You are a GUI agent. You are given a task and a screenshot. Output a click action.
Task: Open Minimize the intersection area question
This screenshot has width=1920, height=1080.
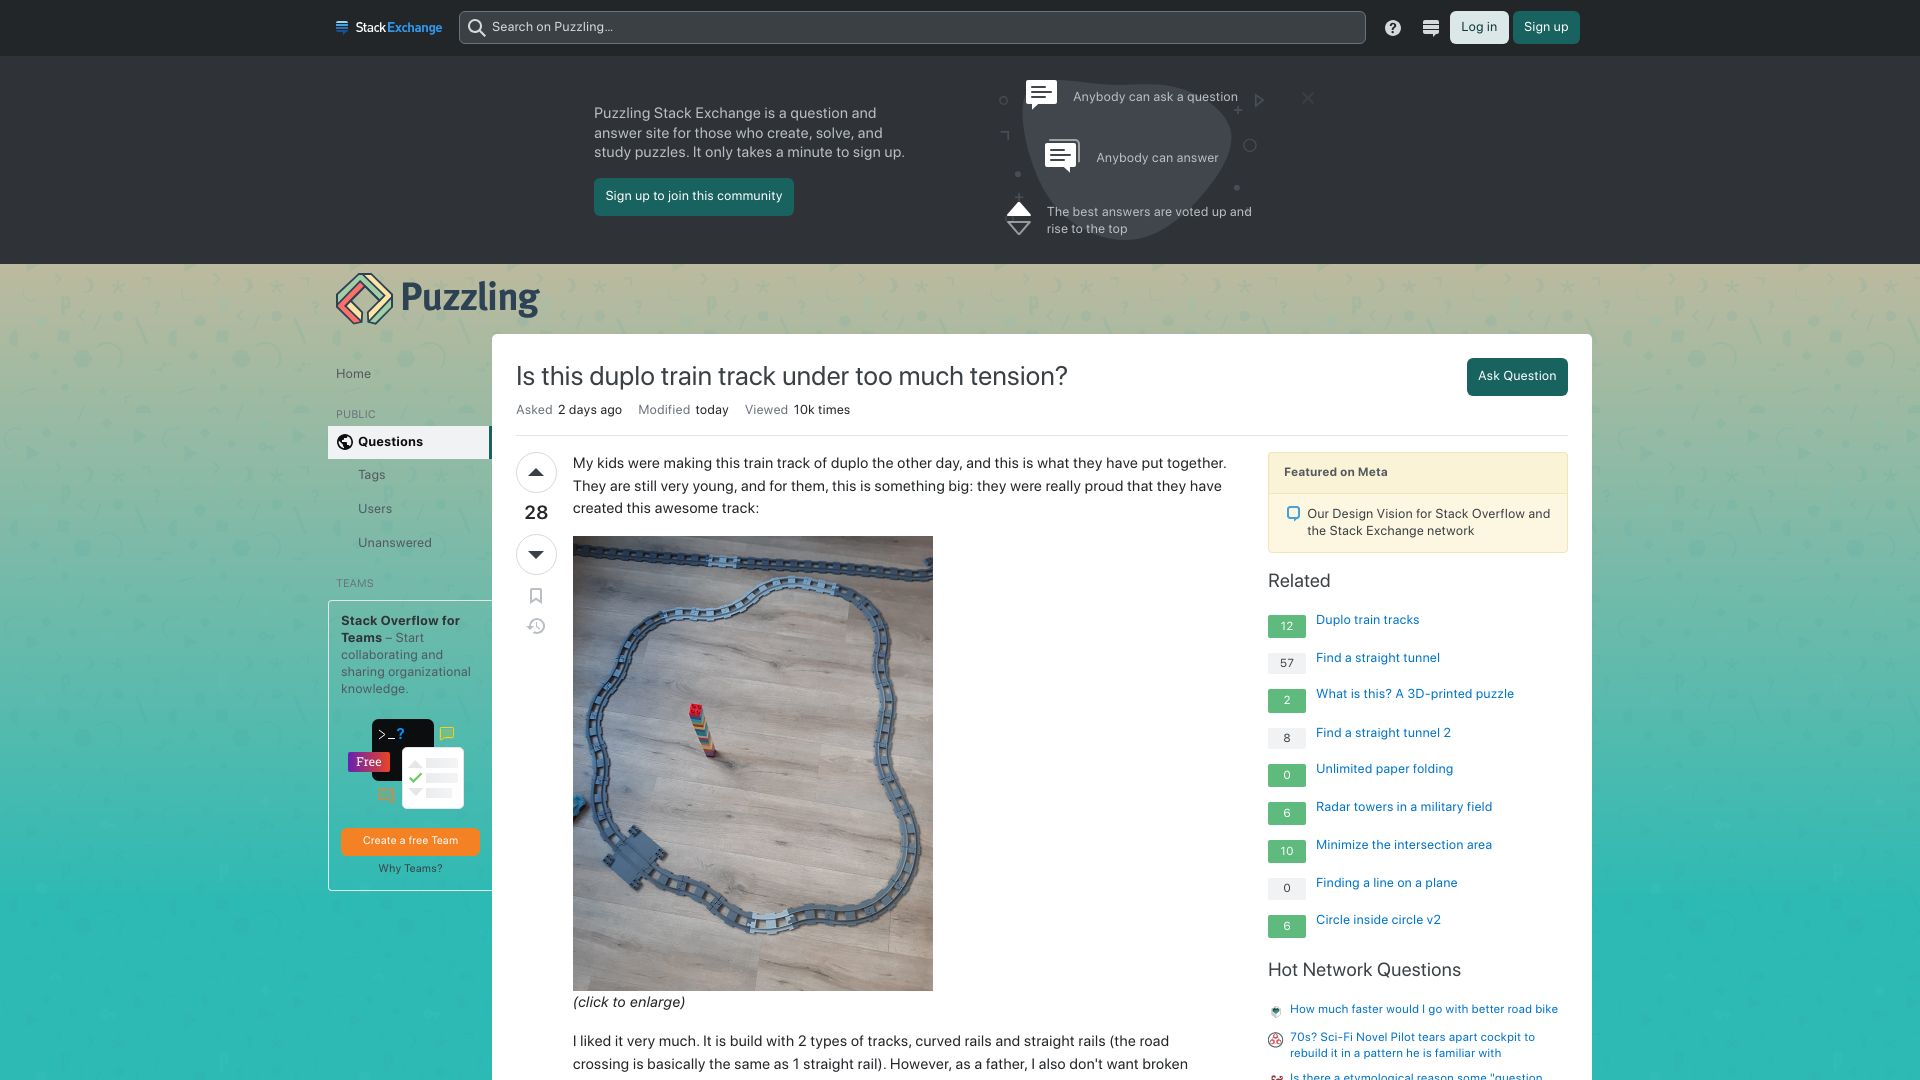[1403, 845]
